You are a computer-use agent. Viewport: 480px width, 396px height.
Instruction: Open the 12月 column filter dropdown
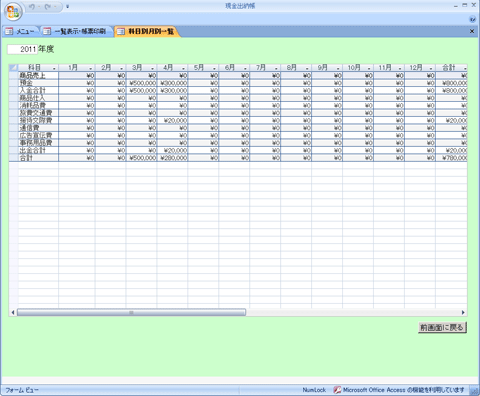coord(431,68)
